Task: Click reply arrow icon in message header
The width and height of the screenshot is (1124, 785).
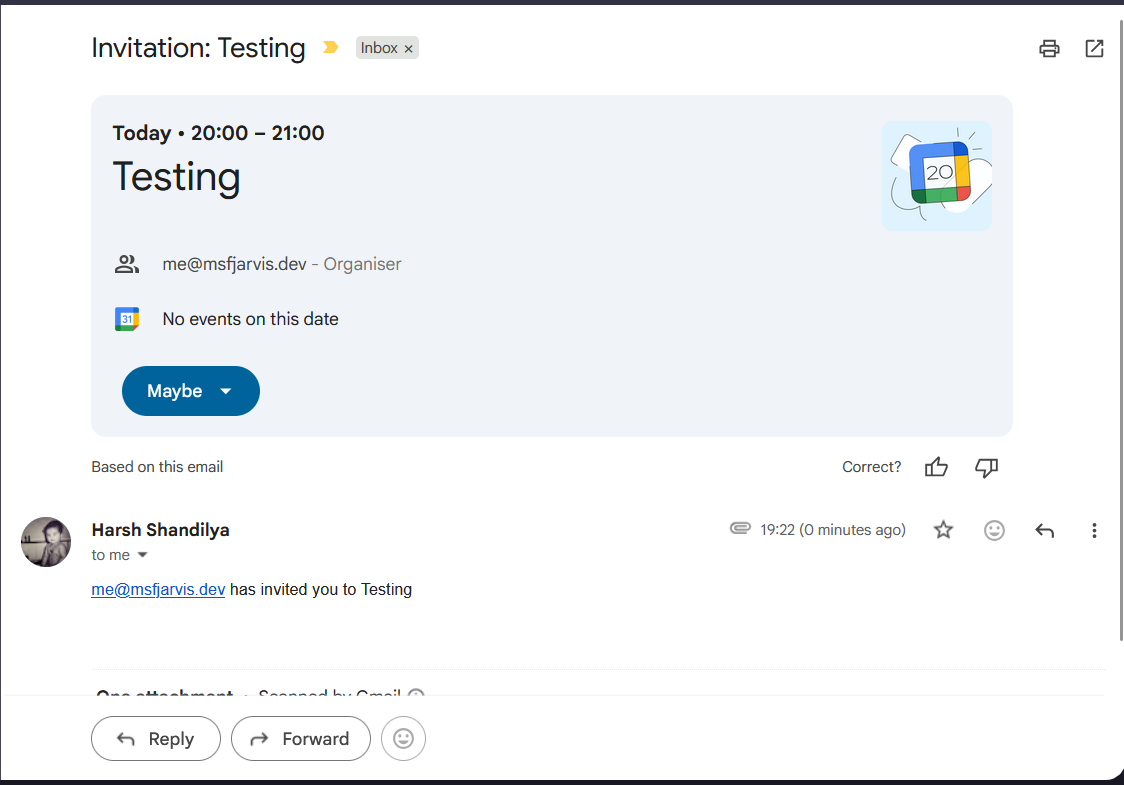Action: click(1044, 530)
